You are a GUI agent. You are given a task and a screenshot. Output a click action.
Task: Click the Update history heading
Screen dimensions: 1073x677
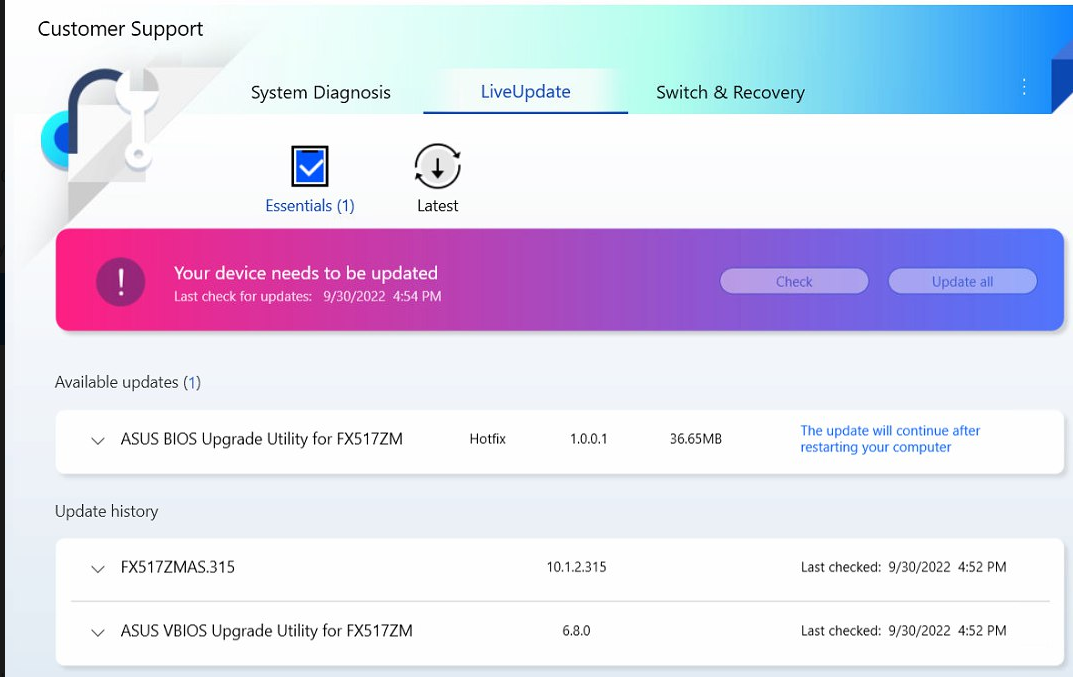(x=106, y=511)
